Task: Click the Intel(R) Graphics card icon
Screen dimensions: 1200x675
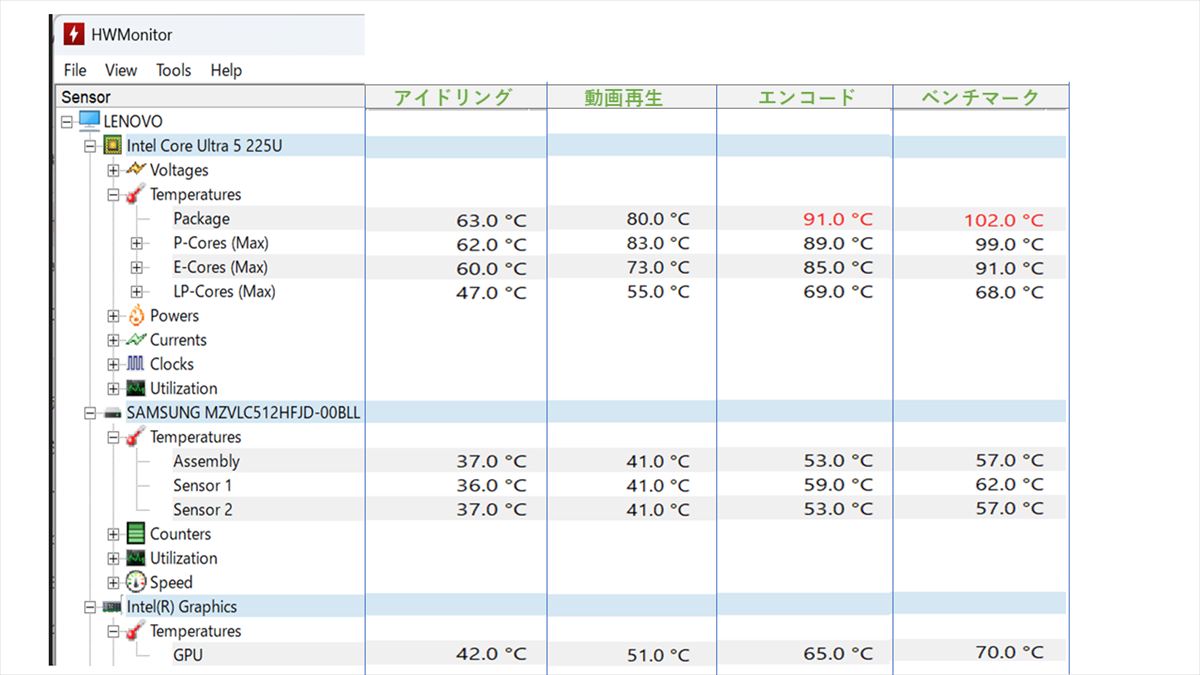Action: (113, 607)
